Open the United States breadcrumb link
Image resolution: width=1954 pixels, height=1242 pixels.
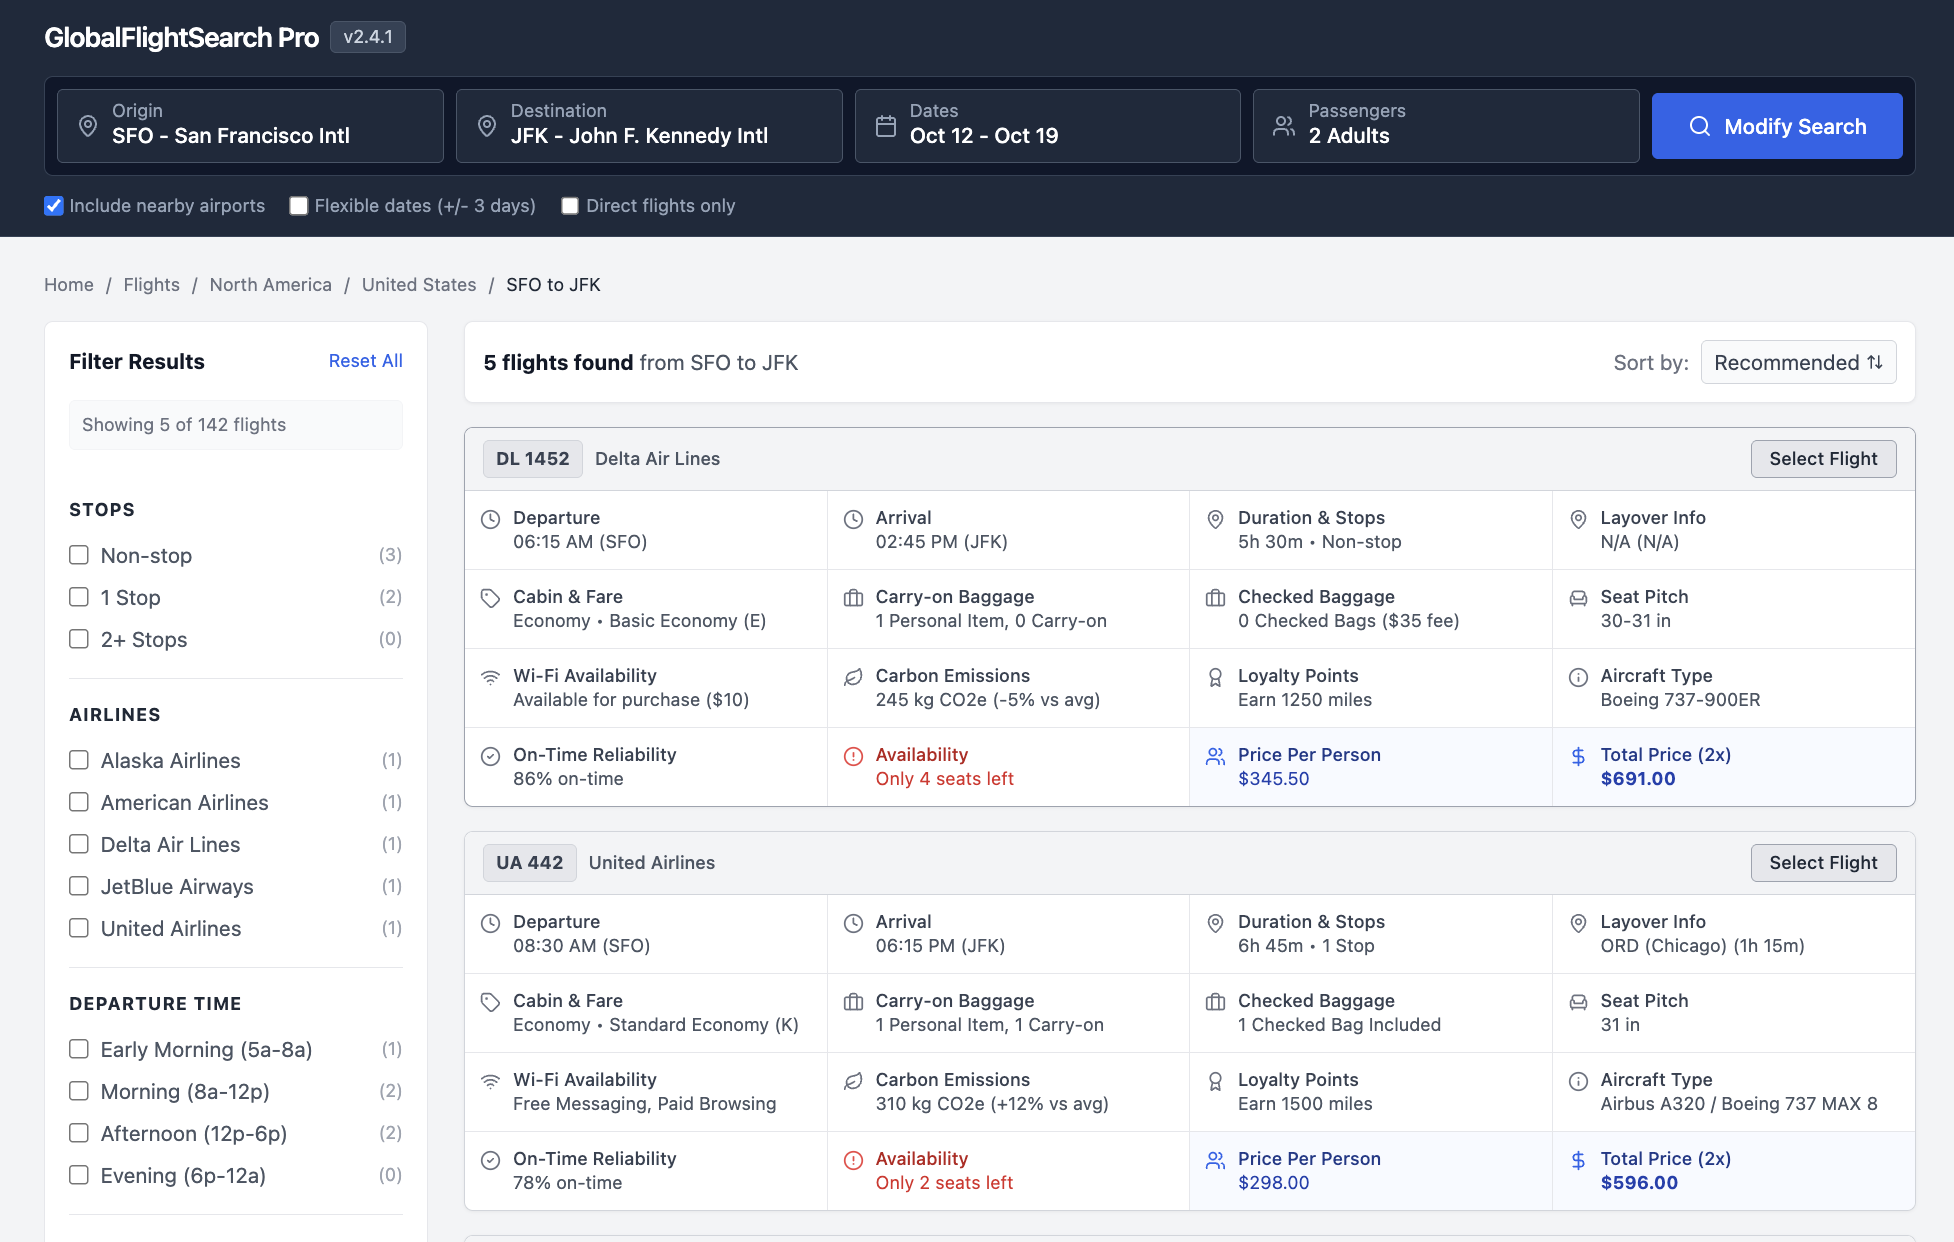[419, 284]
